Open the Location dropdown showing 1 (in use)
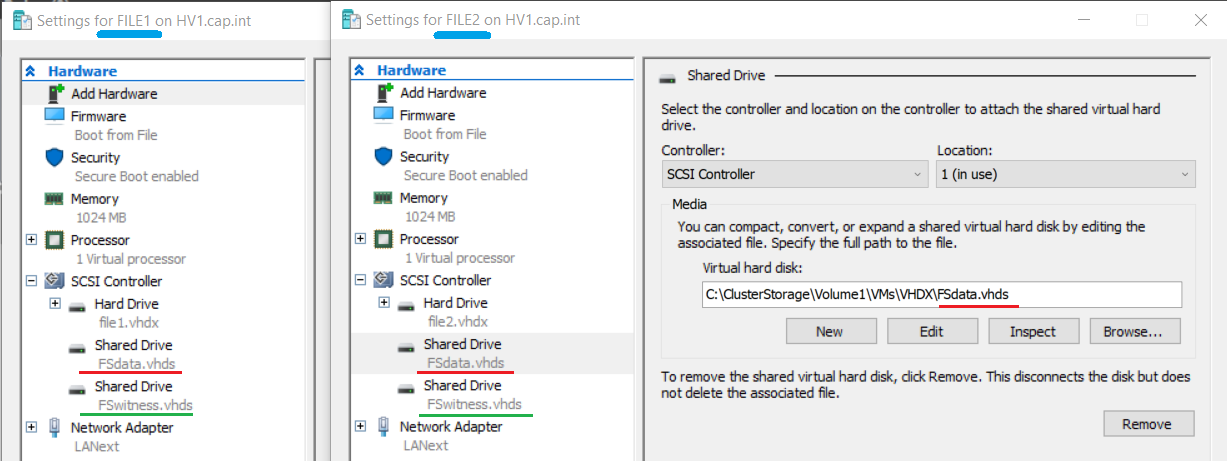Screen dimensions: 1227x461 coord(1066,174)
